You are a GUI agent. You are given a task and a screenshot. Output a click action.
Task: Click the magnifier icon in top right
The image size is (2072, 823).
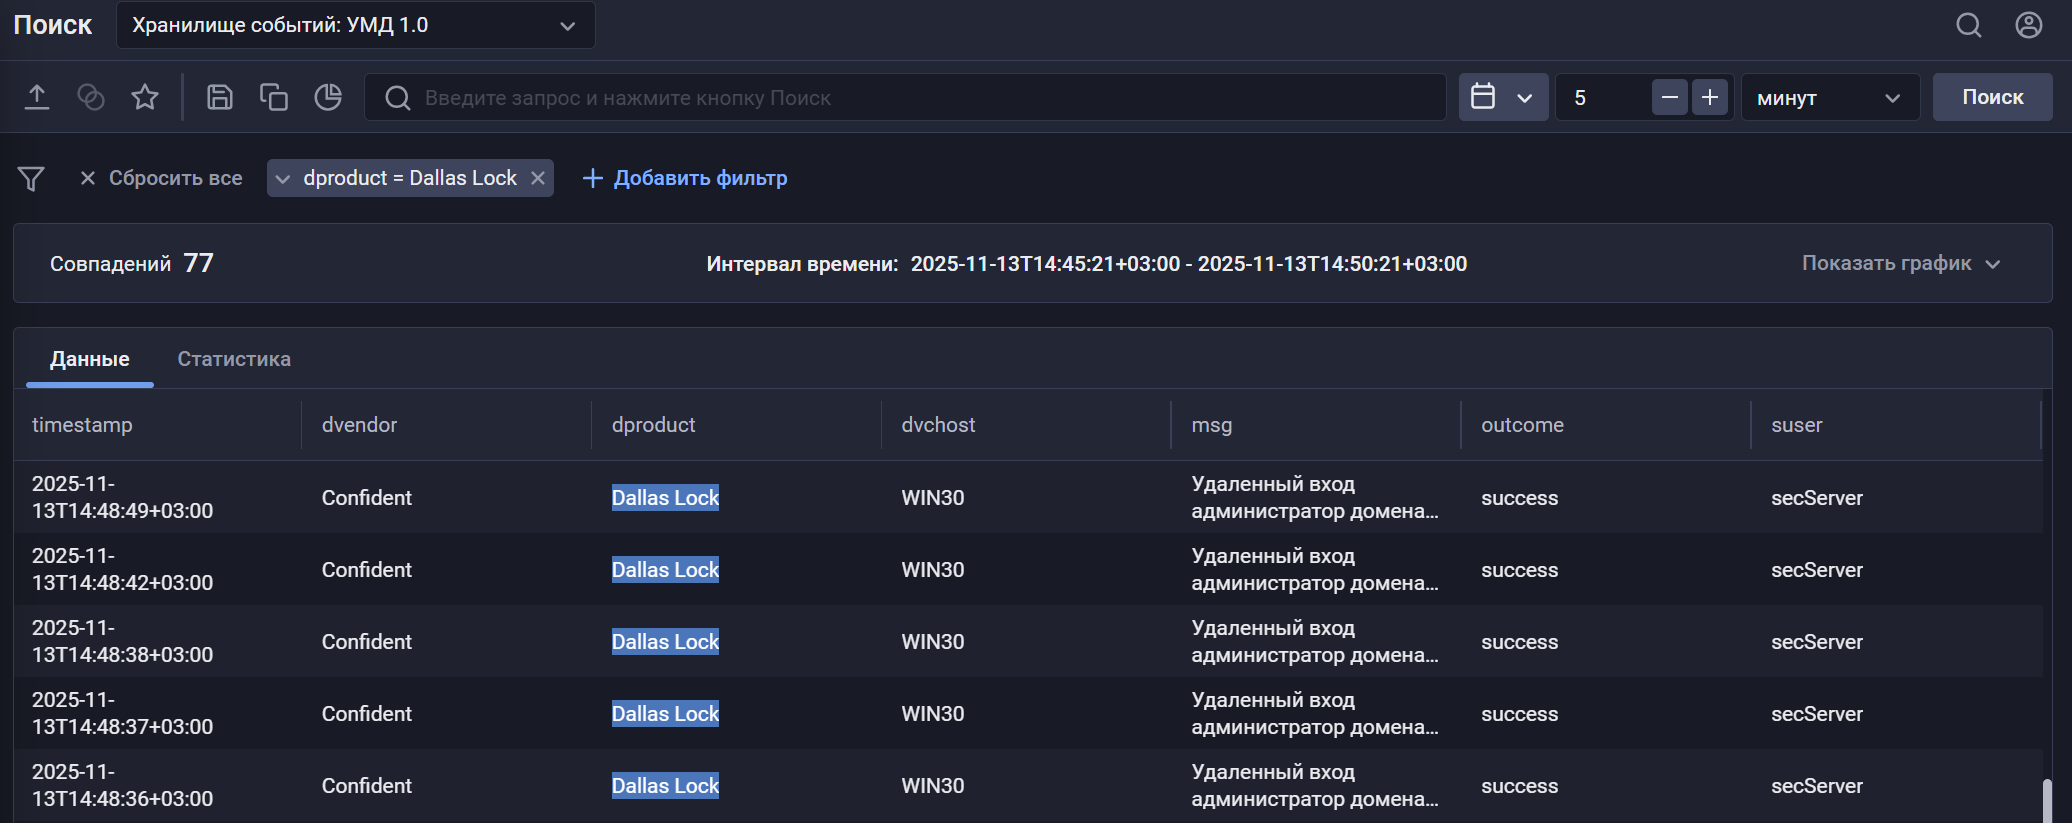pyautogui.click(x=1968, y=25)
